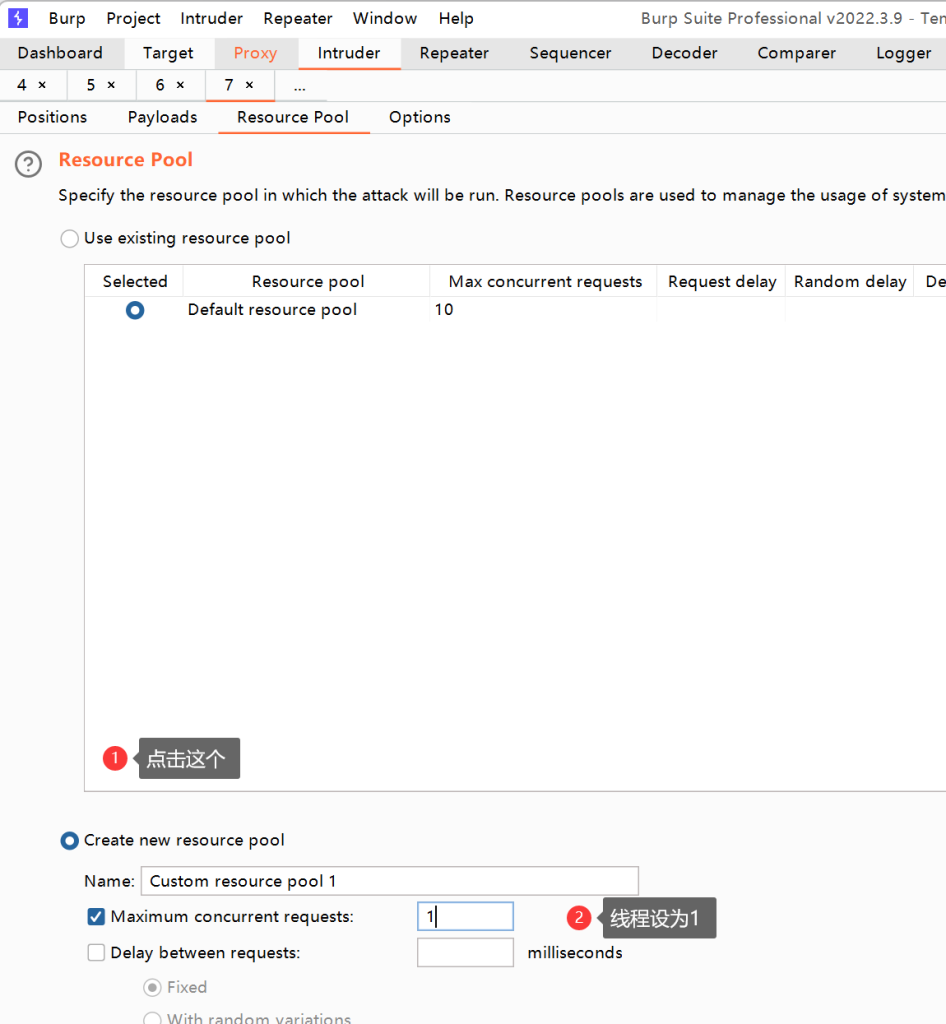
Task: Select the Resource Pool sub-tab
Action: (x=293, y=117)
